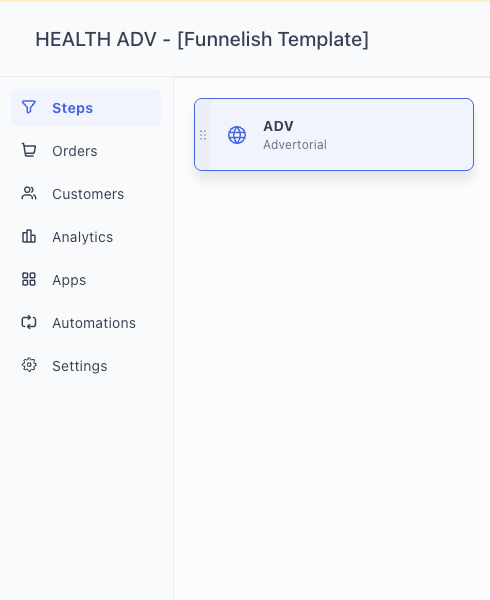Open funnel Settings from sidebar
The width and height of the screenshot is (490, 600).
click(x=86, y=366)
